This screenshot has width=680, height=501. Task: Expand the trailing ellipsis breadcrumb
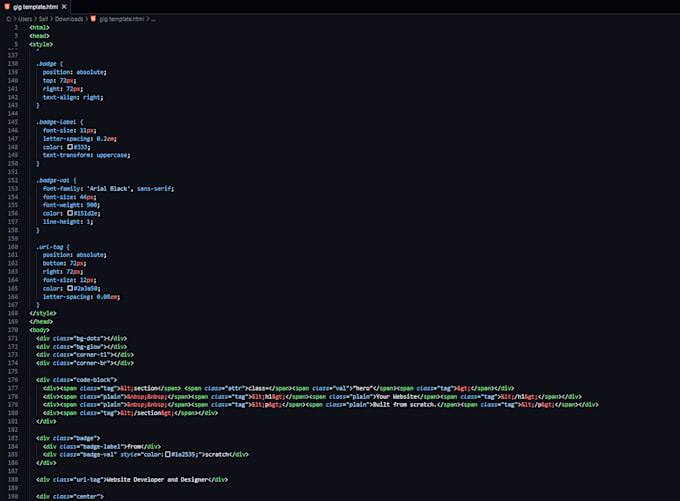(x=153, y=19)
